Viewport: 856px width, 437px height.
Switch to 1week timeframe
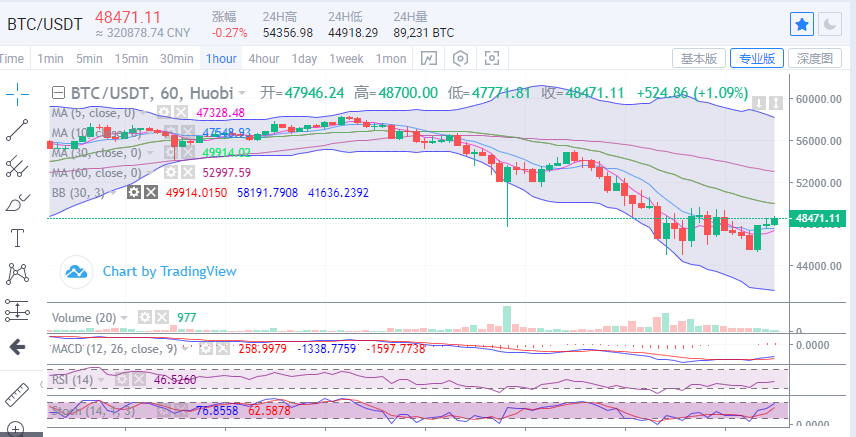click(346, 59)
